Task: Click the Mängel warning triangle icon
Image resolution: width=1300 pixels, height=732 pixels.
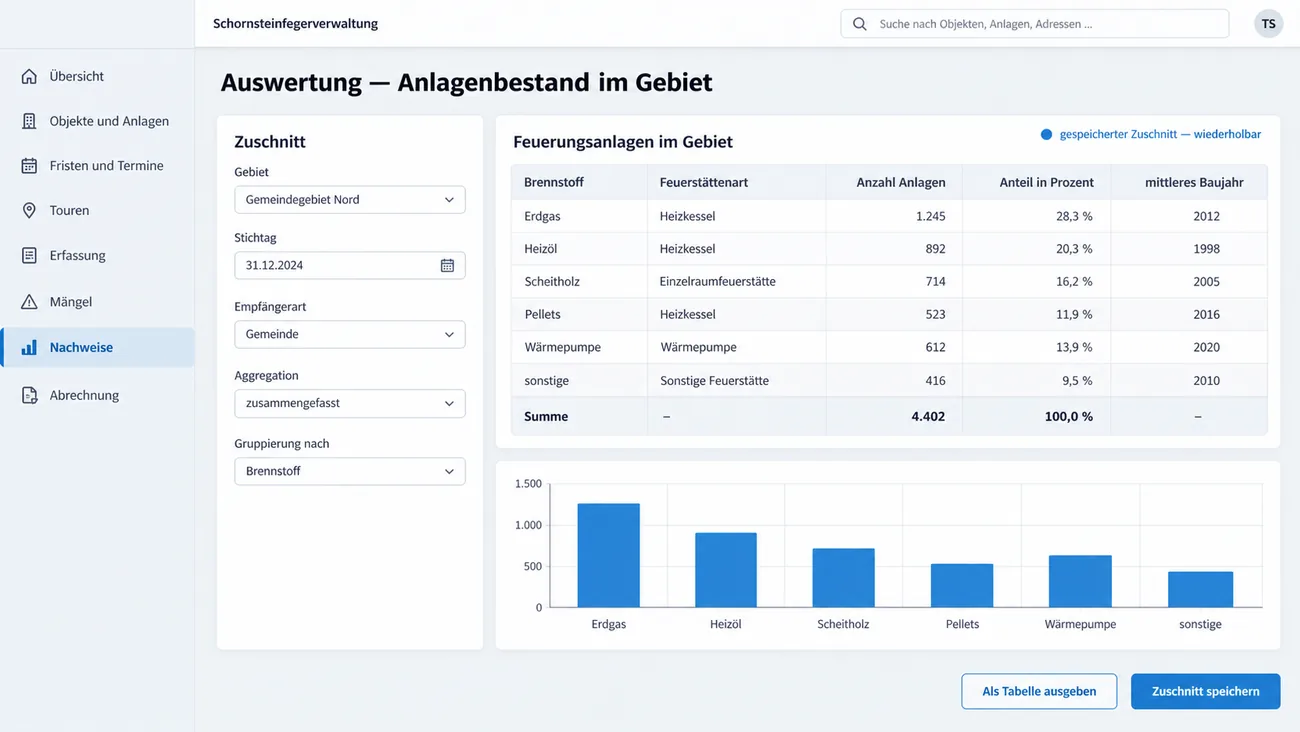Action: point(29,302)
